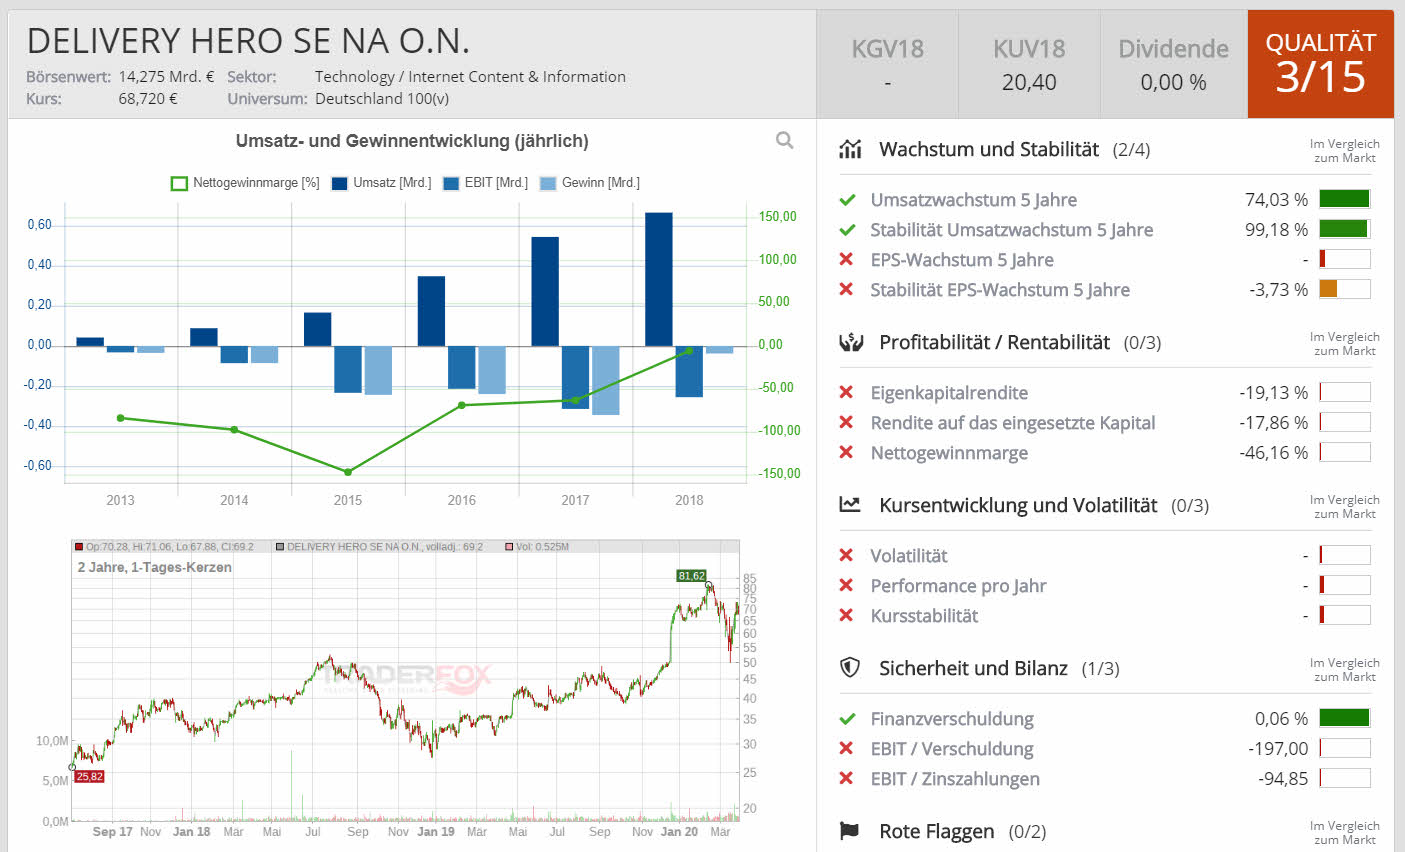Click red cross beside EBIT / Verschuldung
The height and width of the screenshot is (852, 1405).
pyautogui.click(x=846, y=749)
